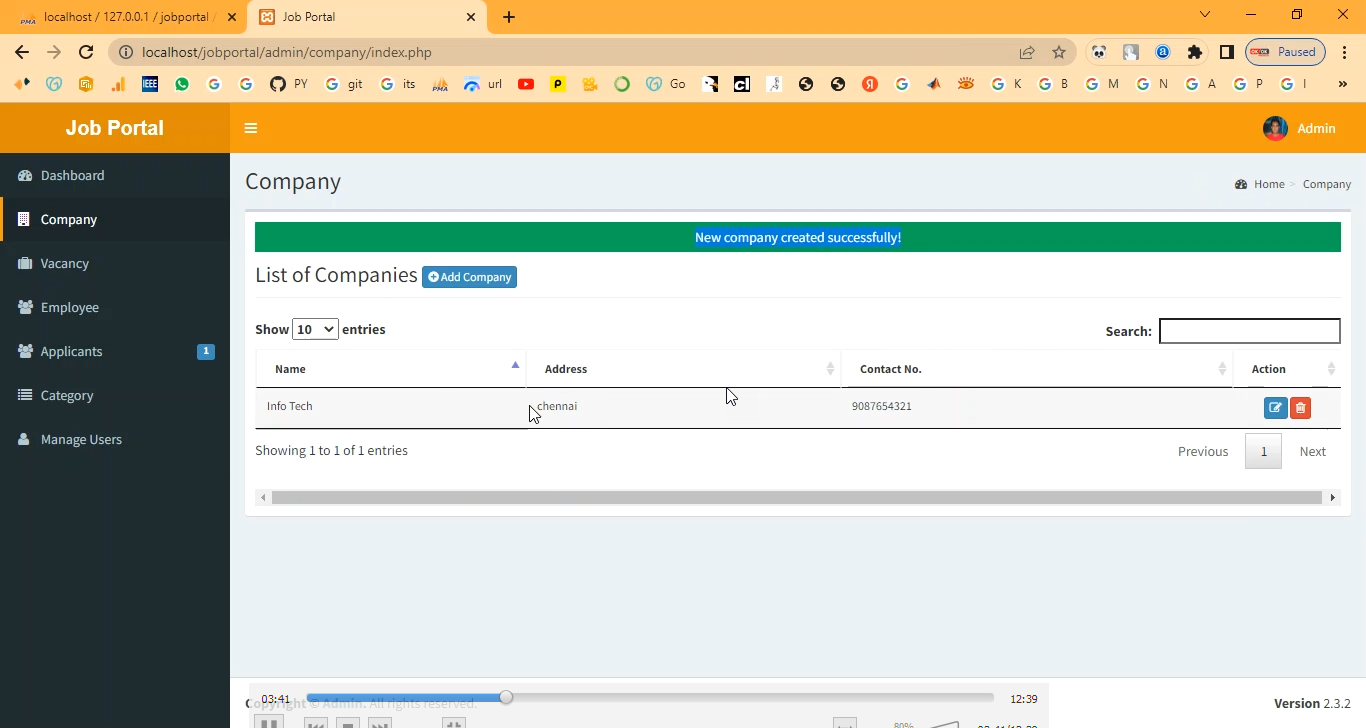Open the show entries dropdown
The height and width of the screenshot is (728, 1366).
(315, 329)
